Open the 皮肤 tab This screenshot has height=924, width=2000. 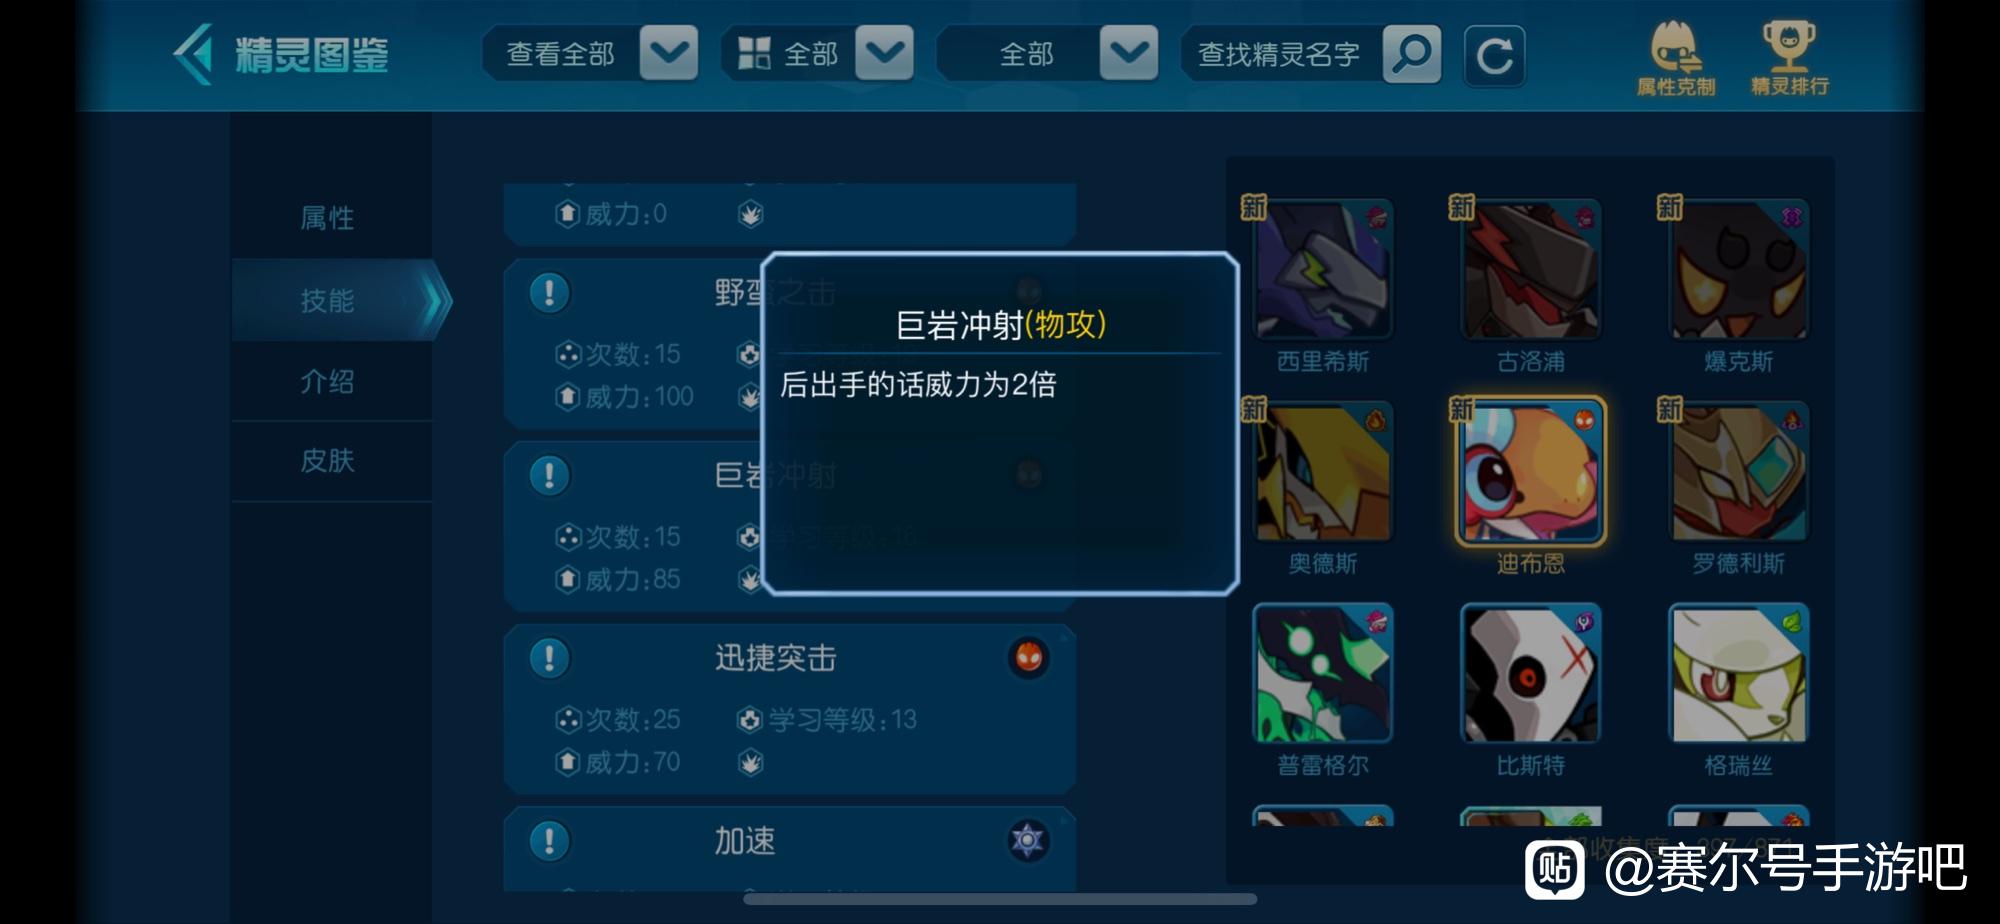pyautogui.click(x=327, y=461)
